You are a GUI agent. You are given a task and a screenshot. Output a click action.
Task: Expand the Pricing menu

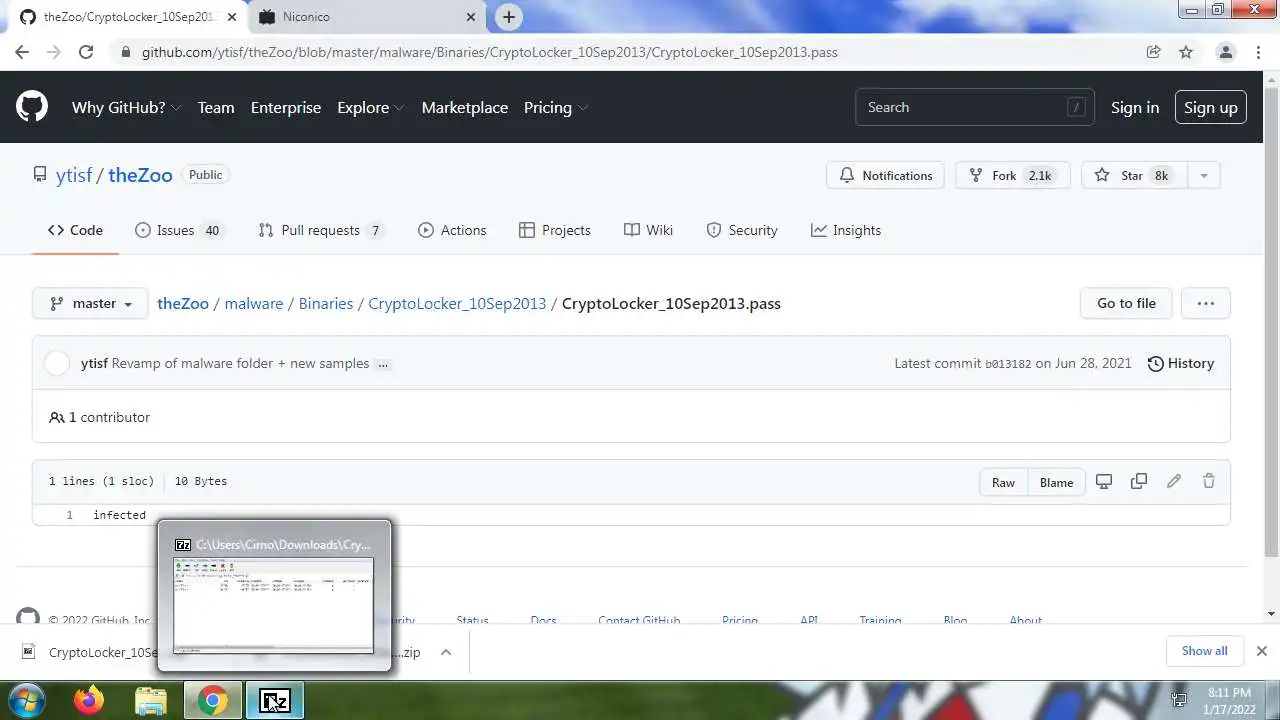pyautogui.click(x=556, y=107)
